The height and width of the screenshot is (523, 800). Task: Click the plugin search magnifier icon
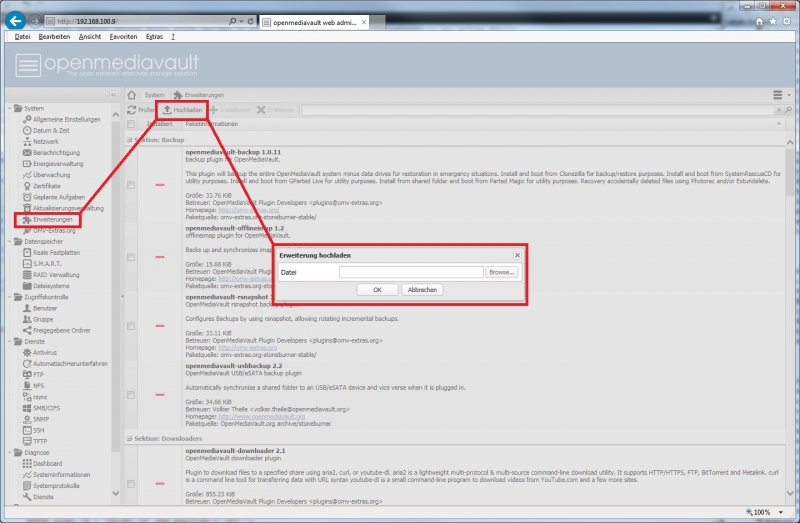[x=788, y=110]
